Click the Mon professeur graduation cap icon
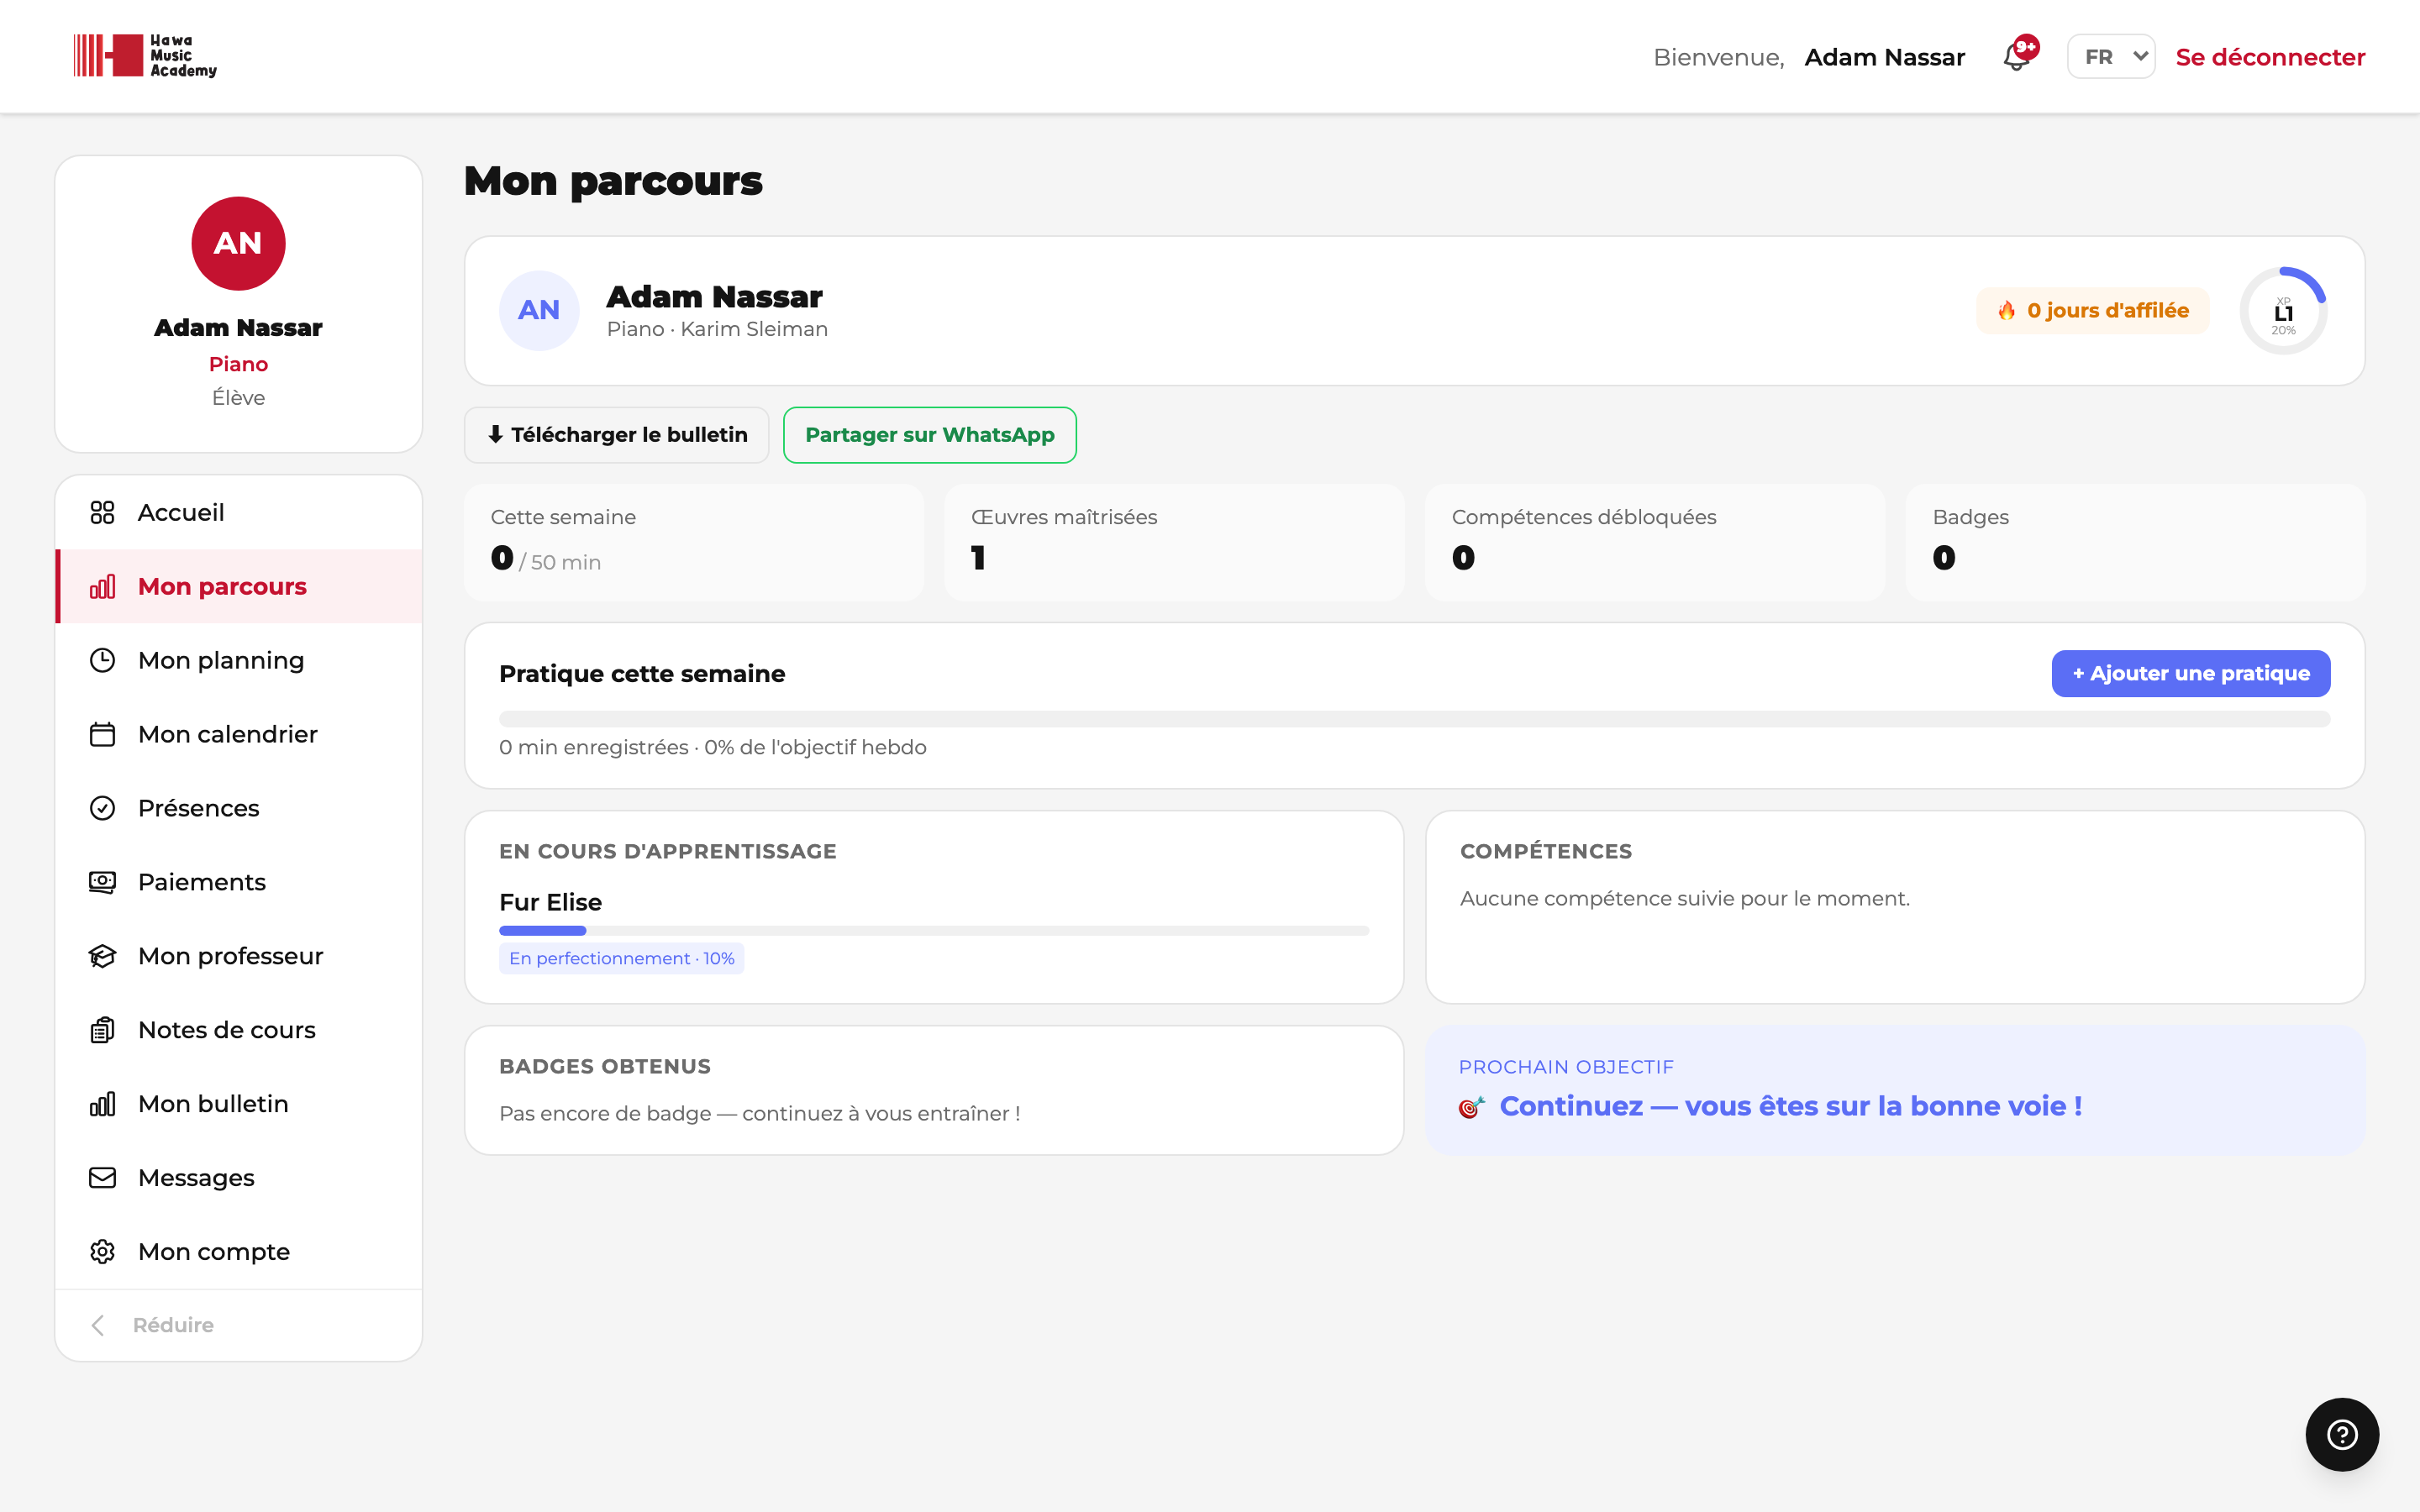The image size is (2420, 1512). click(102, 956)
